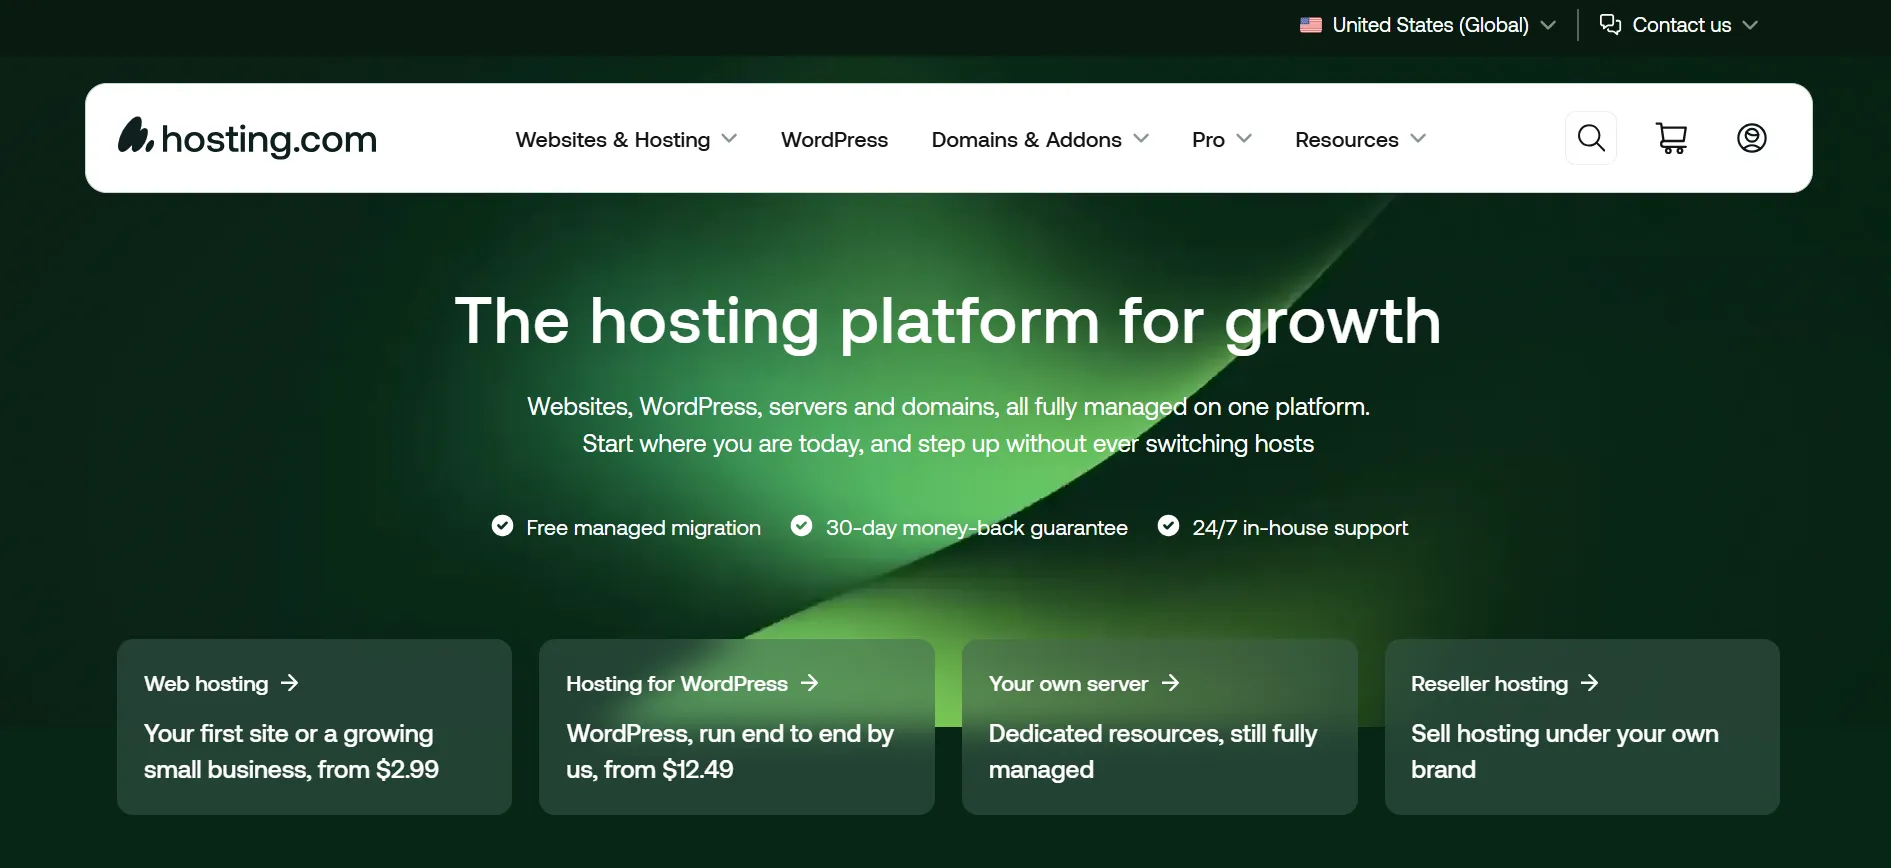This screenshot has width=1891, height=868.
Task: Expand the Resources menu
Action: 1360,140
